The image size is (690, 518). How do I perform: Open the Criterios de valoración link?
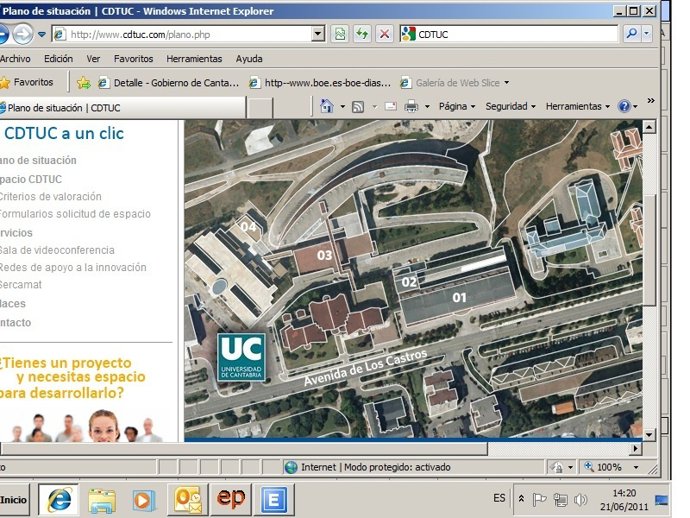coord(50,196)
